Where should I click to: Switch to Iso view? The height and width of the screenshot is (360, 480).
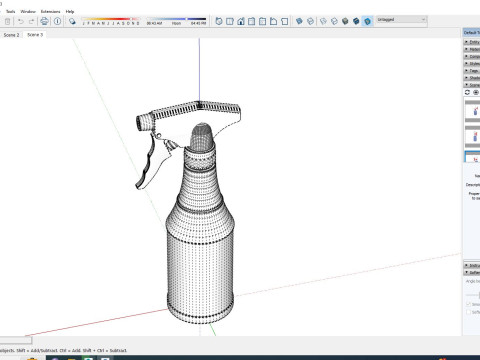219,21
